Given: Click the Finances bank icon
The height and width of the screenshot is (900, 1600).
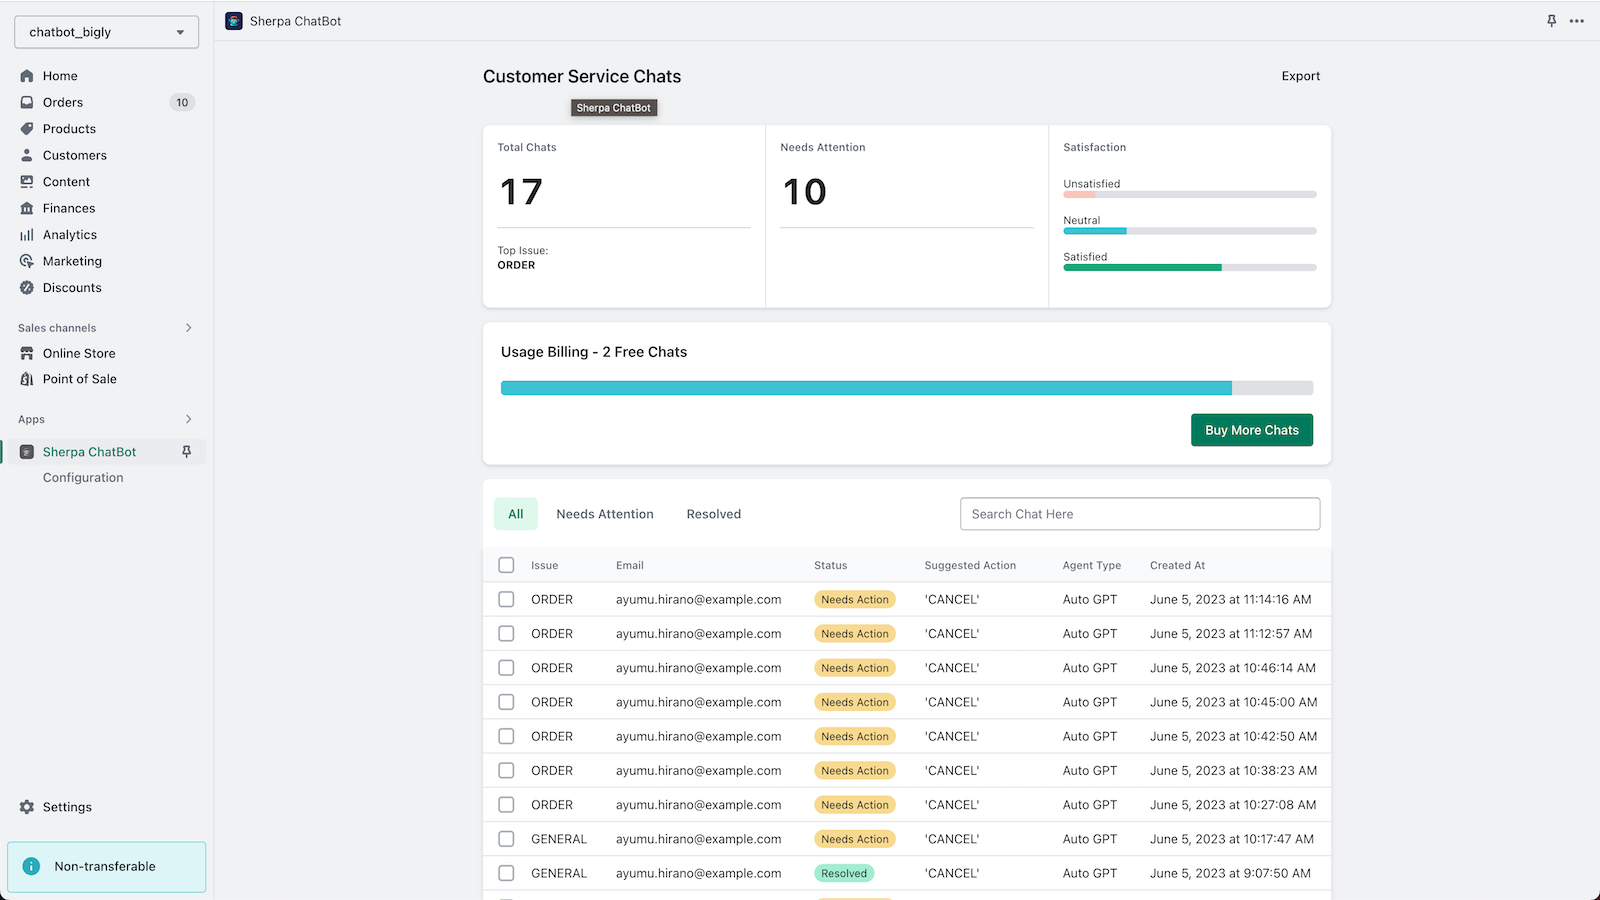Looking at the screenshot, I should pos(27,208).
